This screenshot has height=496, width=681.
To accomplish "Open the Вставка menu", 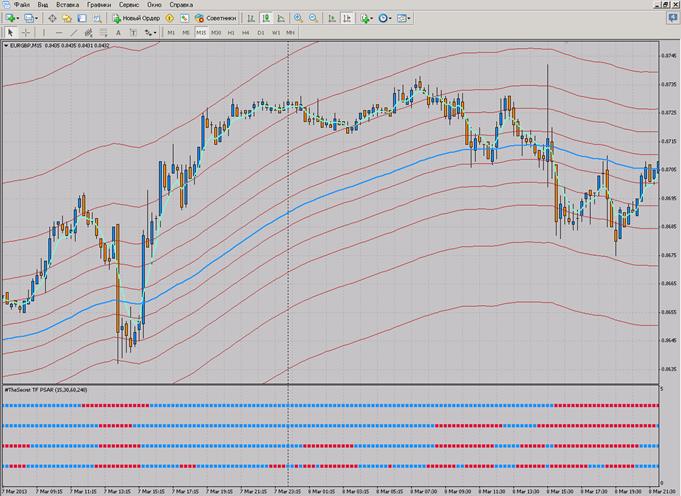I will pyautogui.click(x=67, y=5).
